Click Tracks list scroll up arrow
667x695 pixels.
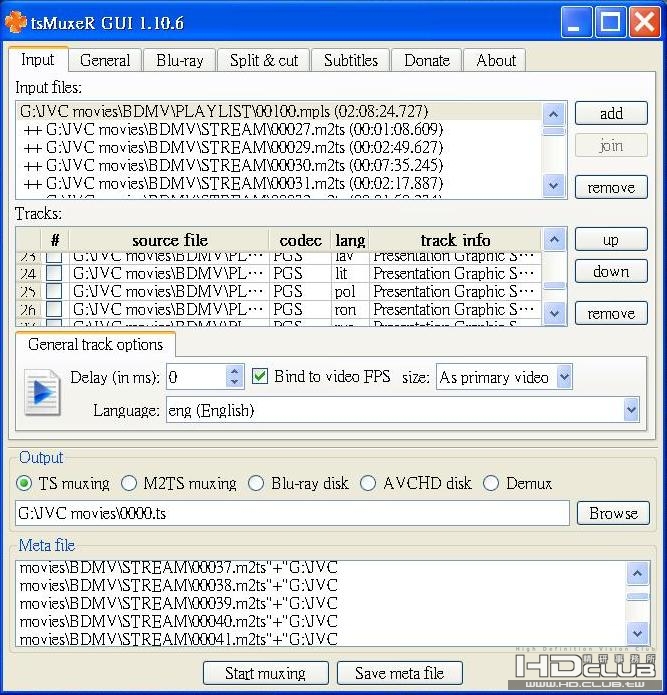554,240
